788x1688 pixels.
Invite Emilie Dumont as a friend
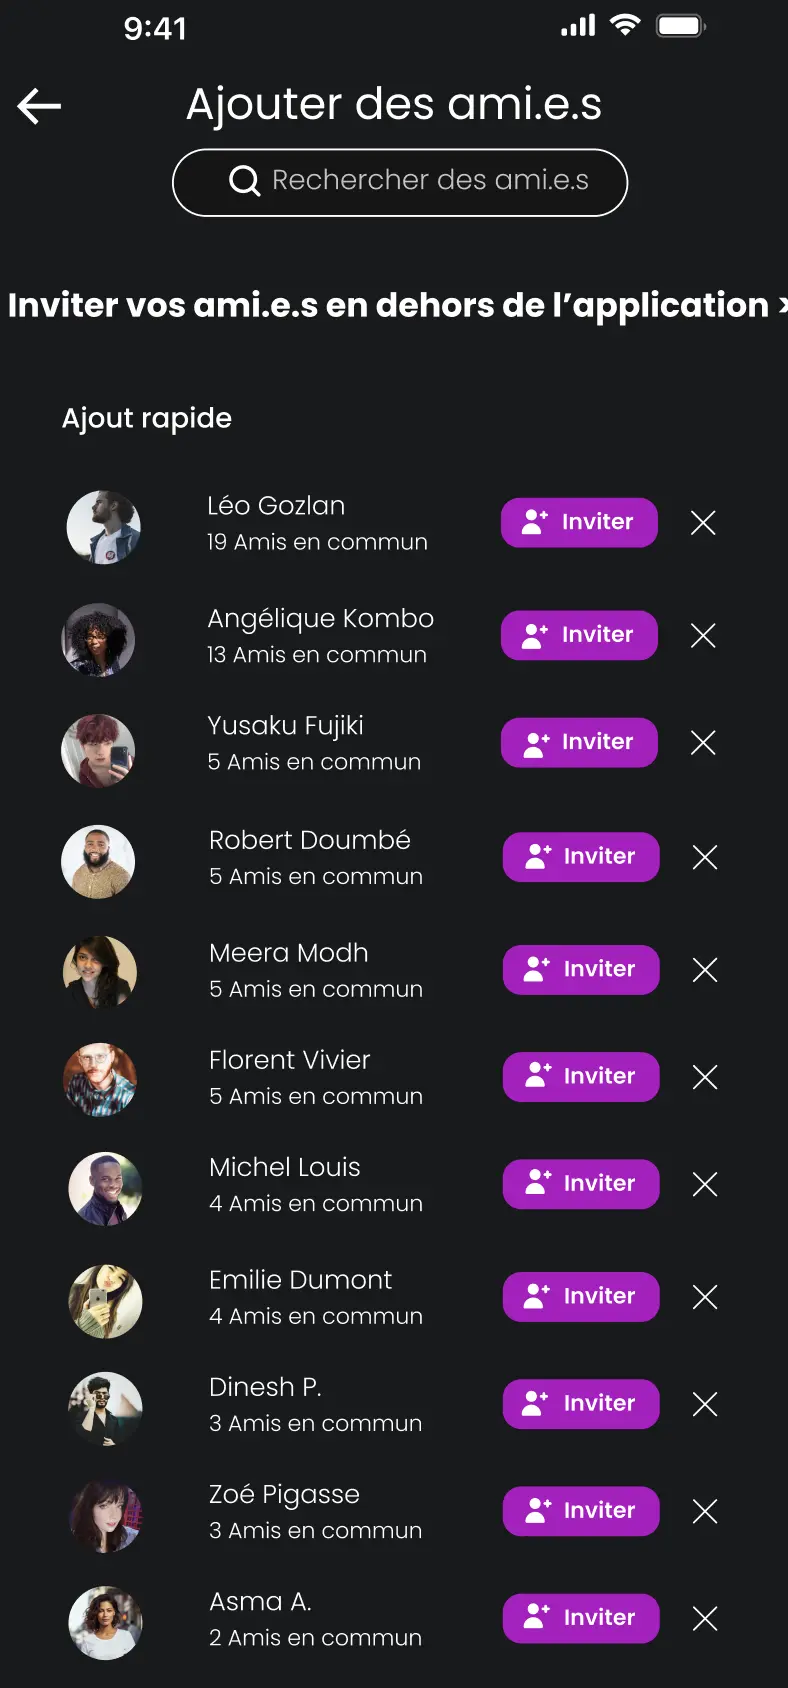pos(581,1297)
